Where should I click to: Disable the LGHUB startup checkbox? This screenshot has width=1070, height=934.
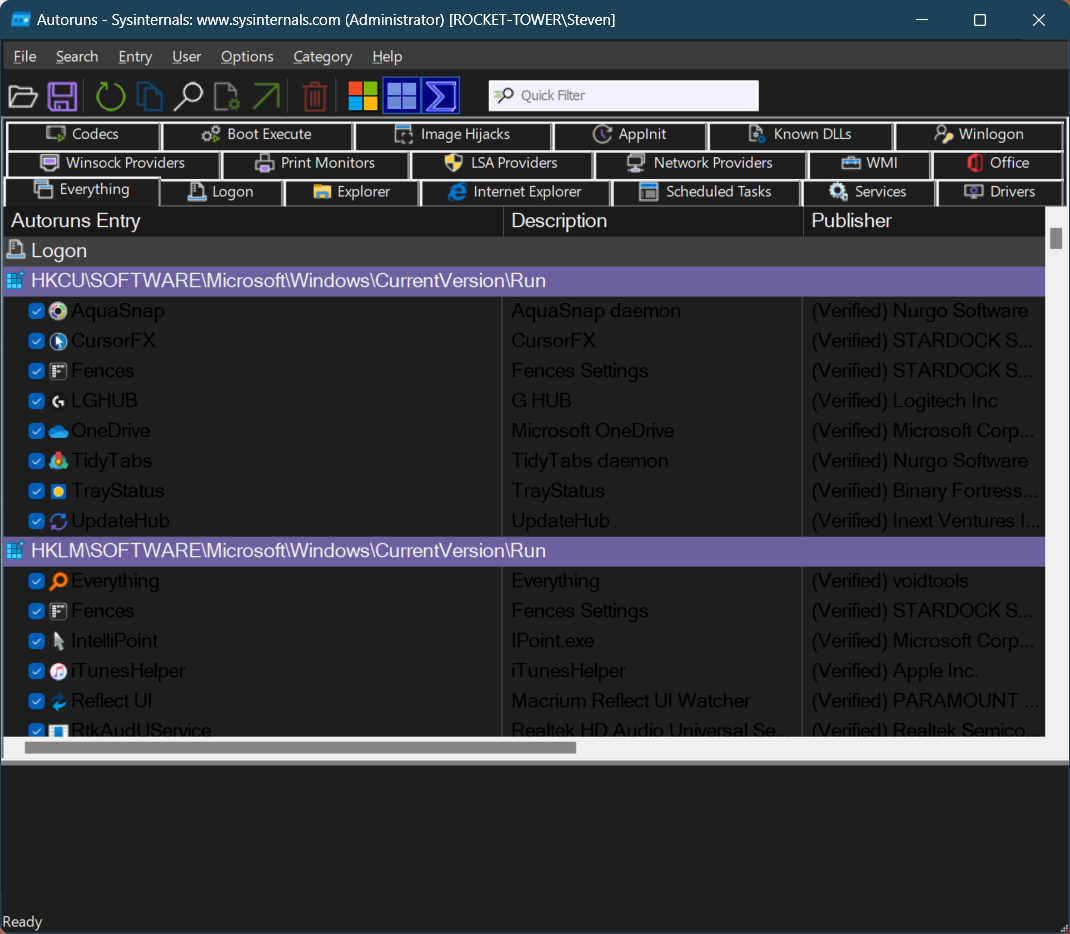36,401
